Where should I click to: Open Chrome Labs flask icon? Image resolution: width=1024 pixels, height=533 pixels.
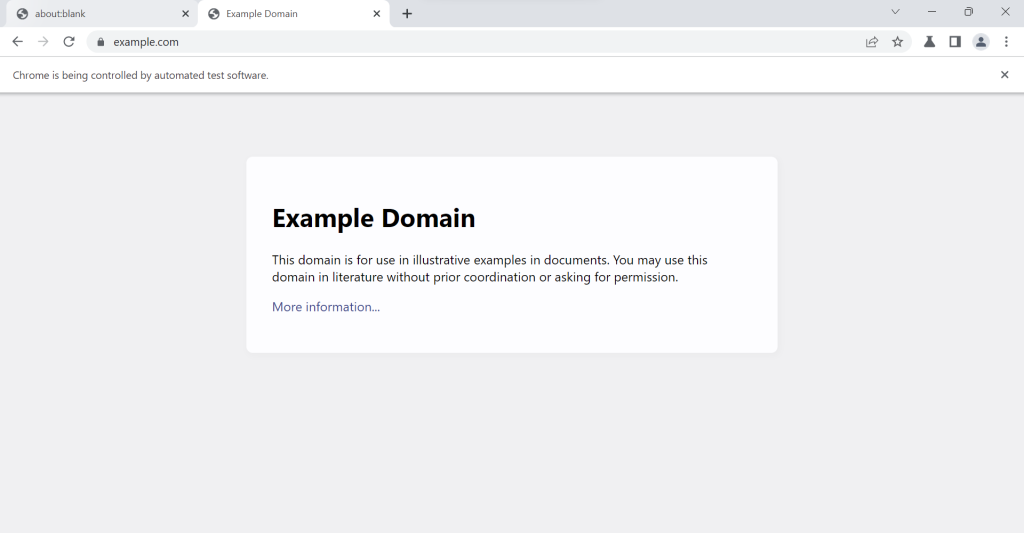tap(929, 42)
